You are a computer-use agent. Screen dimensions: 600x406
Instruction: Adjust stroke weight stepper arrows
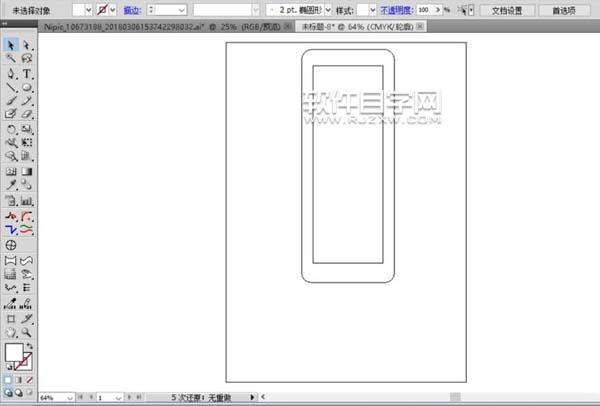[x=151, y=10]
